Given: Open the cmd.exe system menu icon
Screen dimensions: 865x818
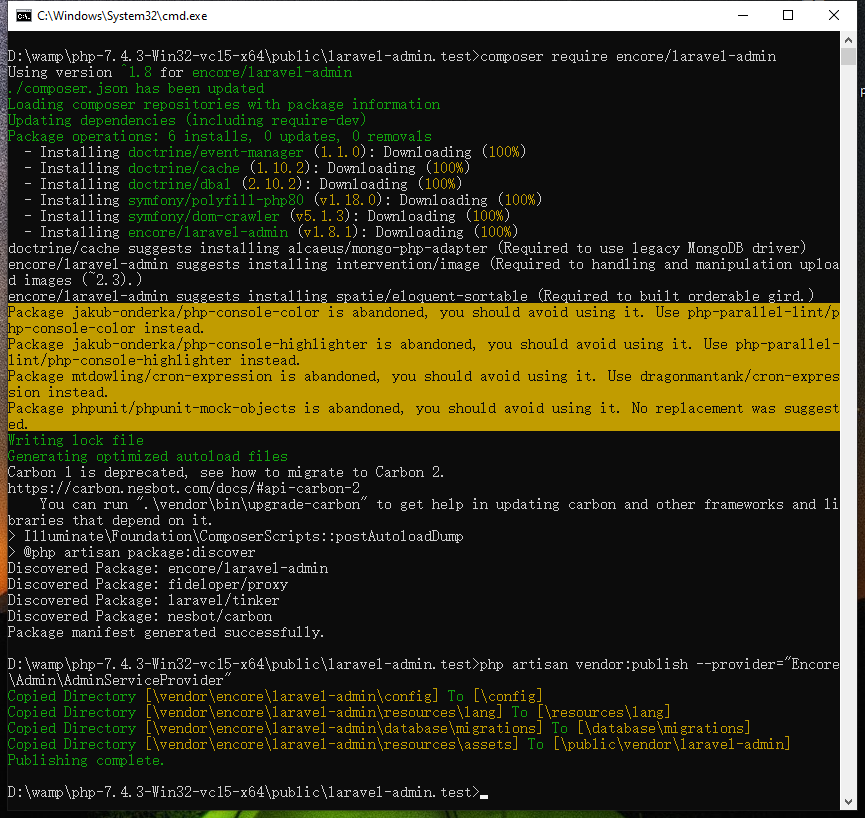Looking at the screenshot, I should tap(24, 16).
